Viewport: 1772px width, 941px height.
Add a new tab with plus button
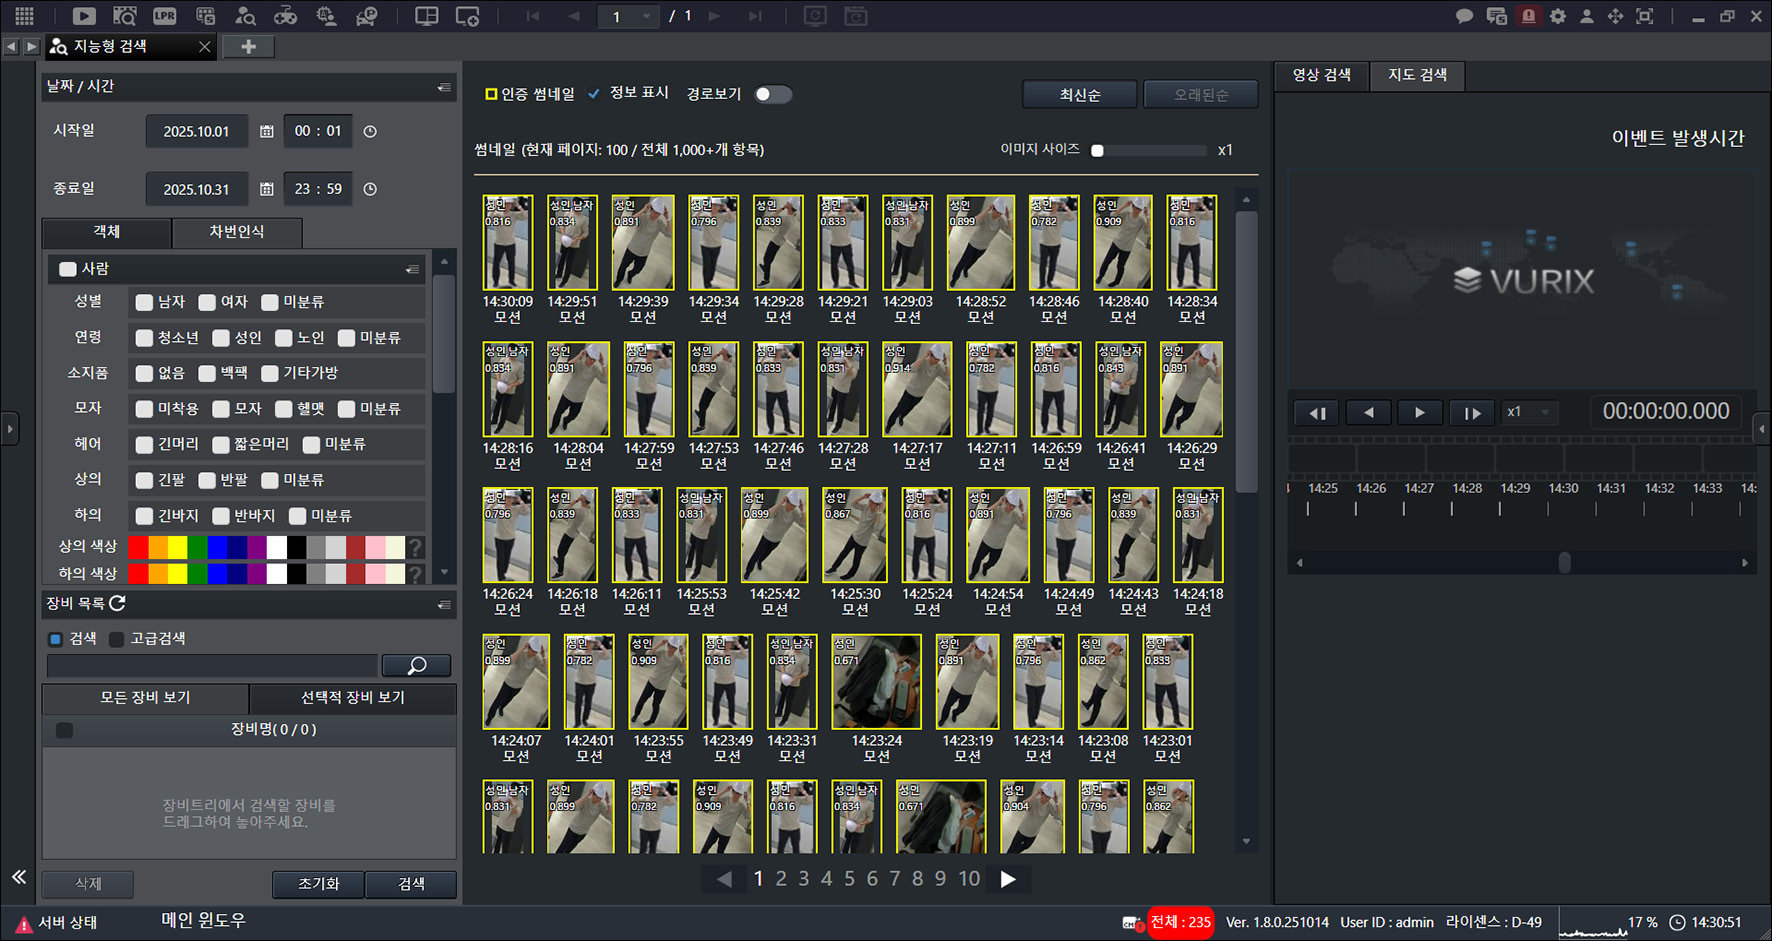(249, 46)
